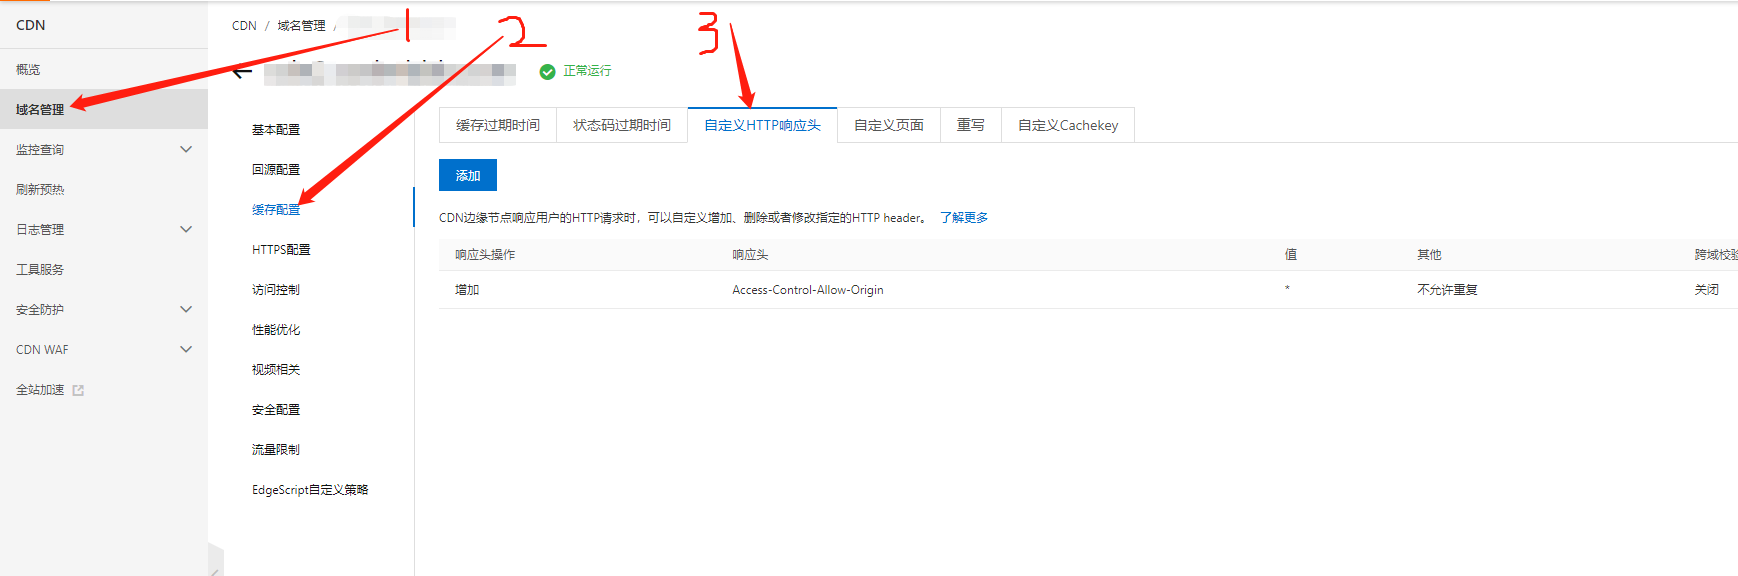The width and height of the screenshot is (1738, 576).
Task: Collapse the sidebar using the bottom handle
Action: (x=215, y=561)
